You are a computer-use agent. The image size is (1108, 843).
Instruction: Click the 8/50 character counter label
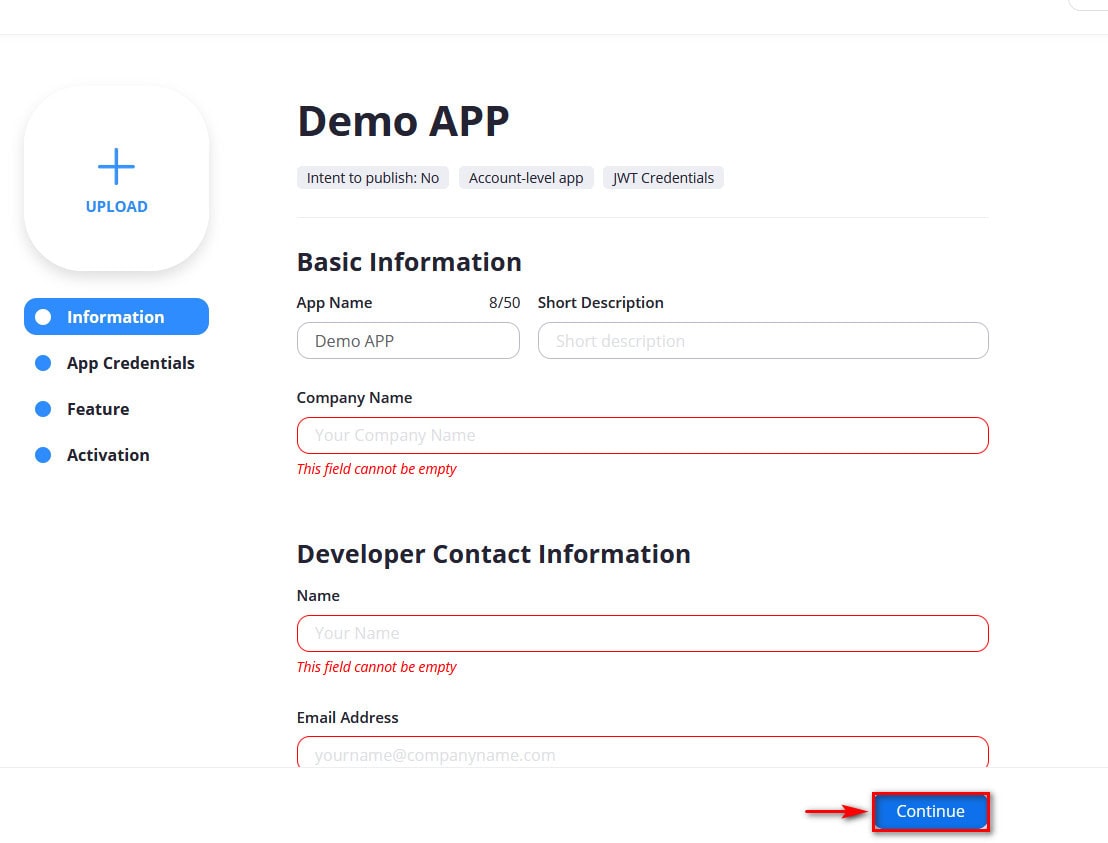pos(504,302)
